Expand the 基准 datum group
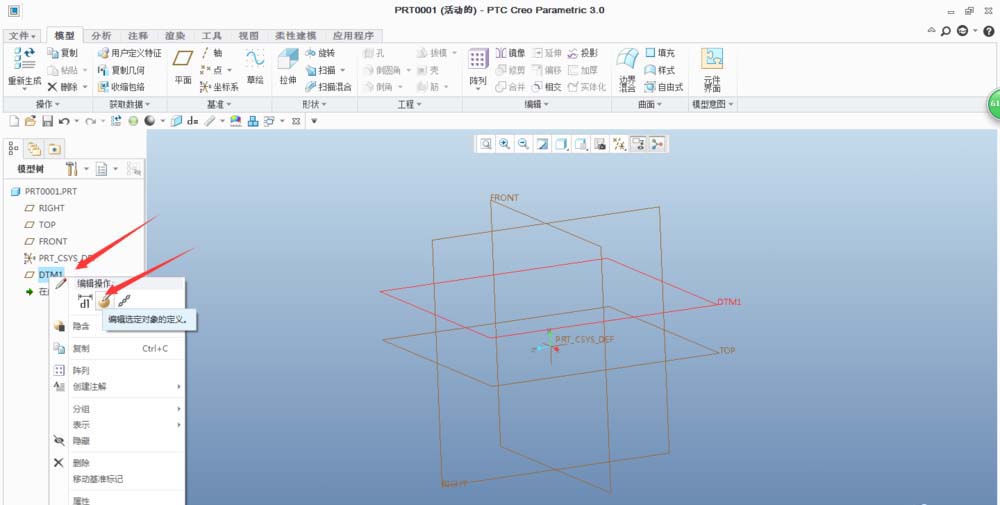1000x505 pixels. point(219,104)
